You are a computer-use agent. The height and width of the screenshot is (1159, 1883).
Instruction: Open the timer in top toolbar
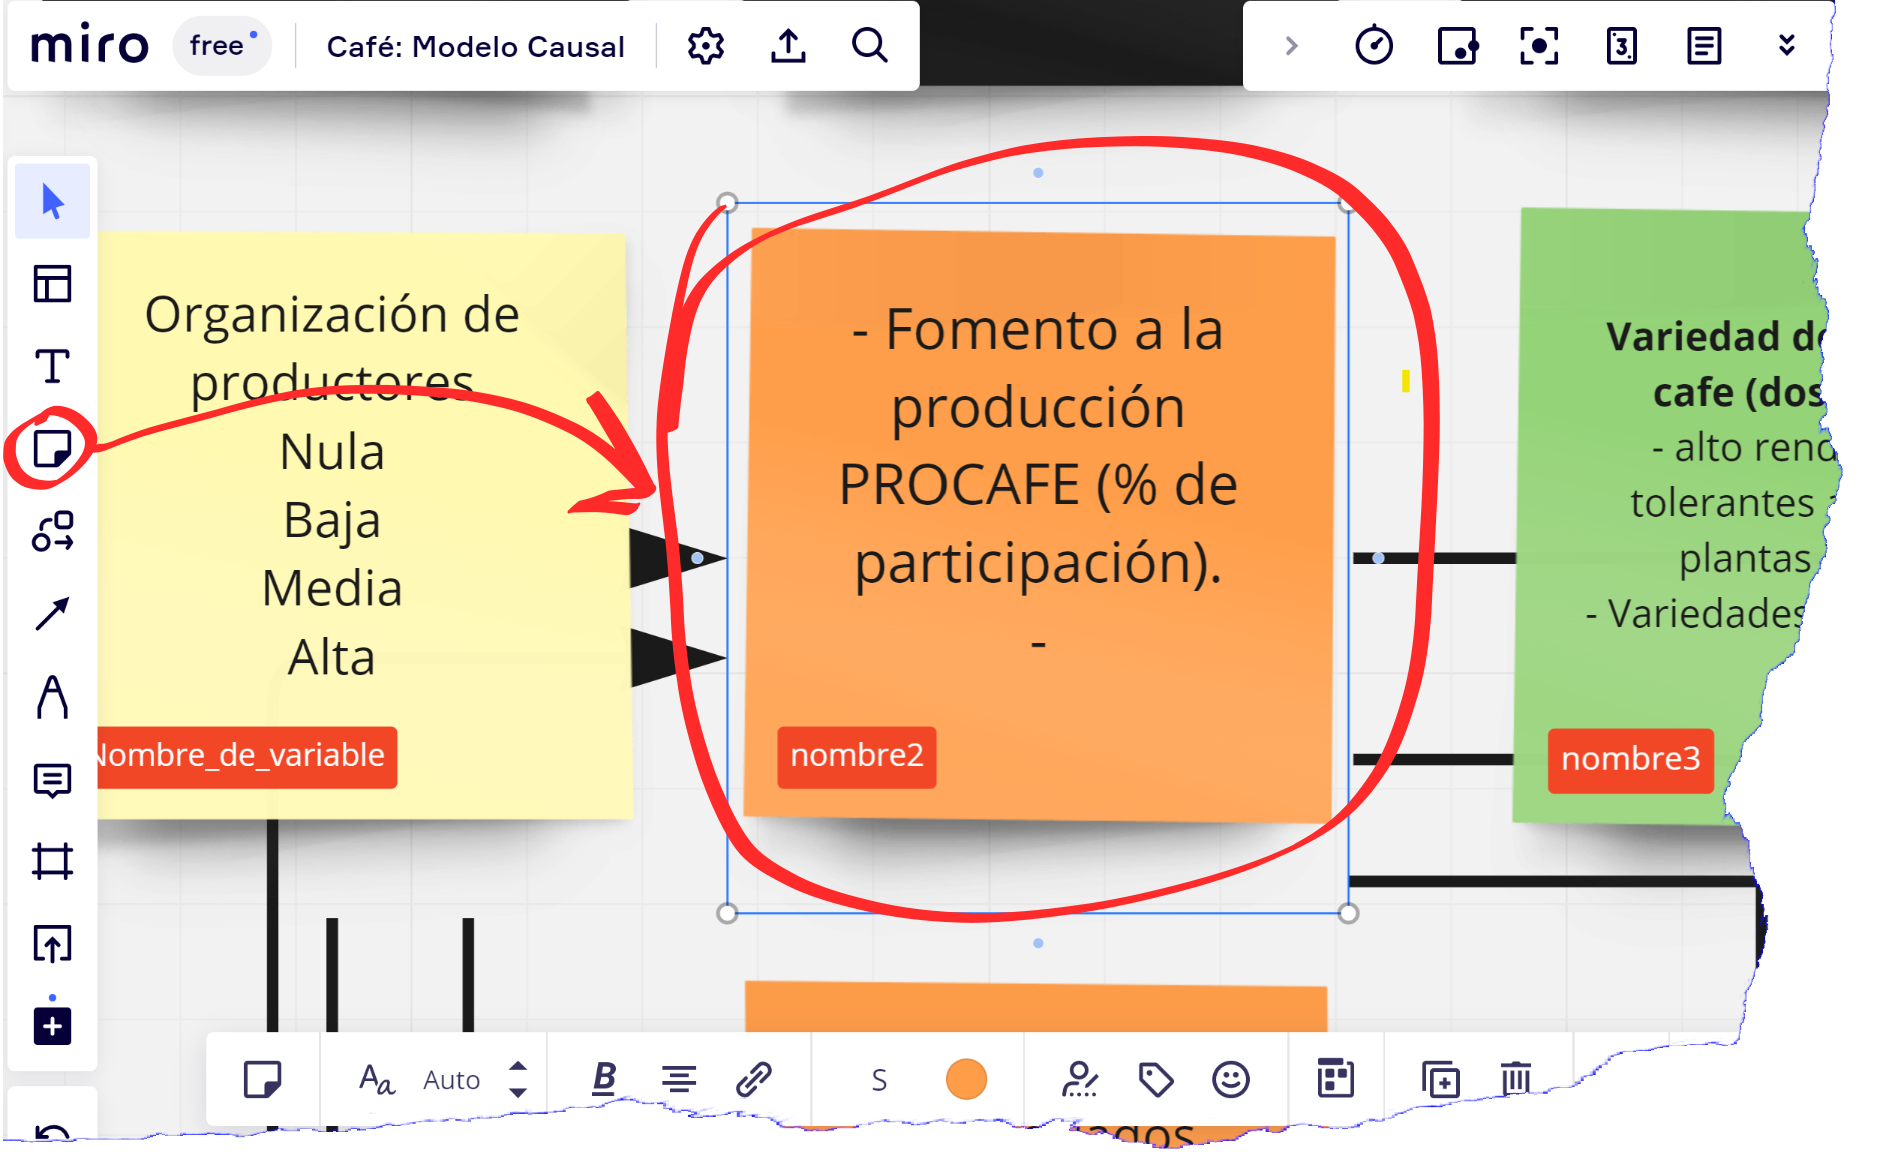coord(1373,46)
